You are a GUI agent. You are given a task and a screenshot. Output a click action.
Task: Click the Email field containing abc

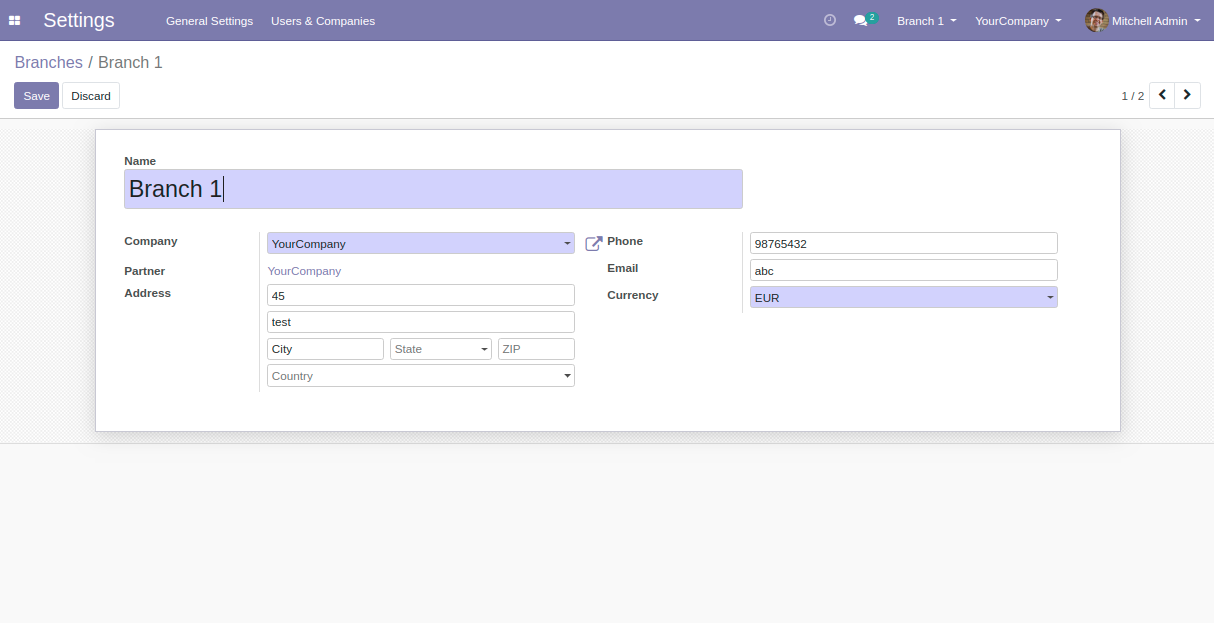[x=904, y=270]
